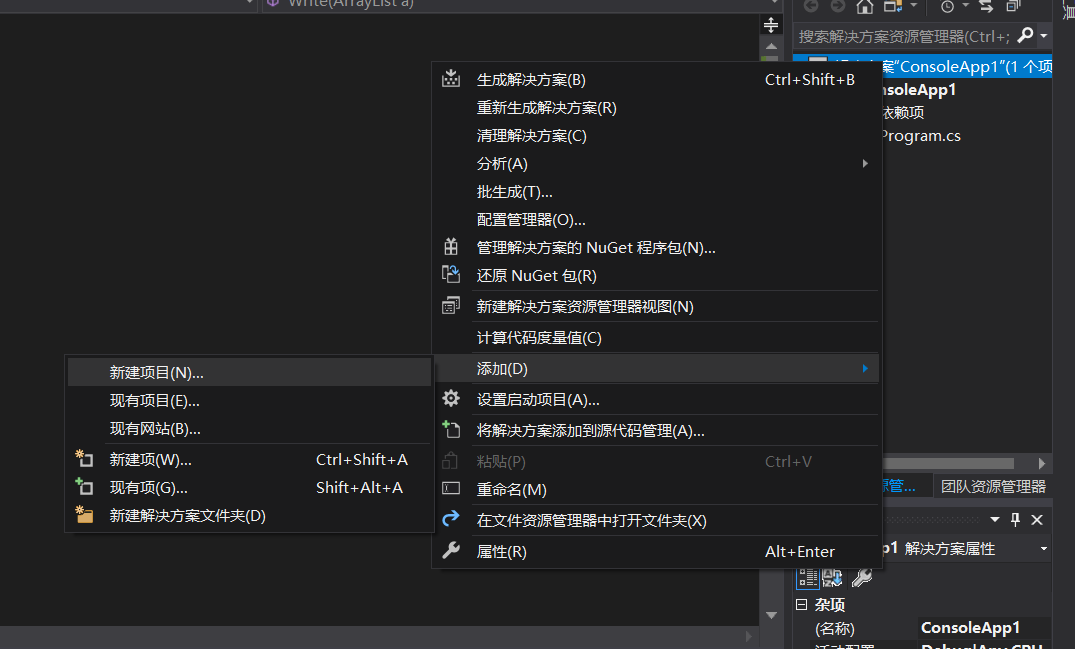
Task: Select 重新生成解决方案(R) menu item
Action: [656, 108]
